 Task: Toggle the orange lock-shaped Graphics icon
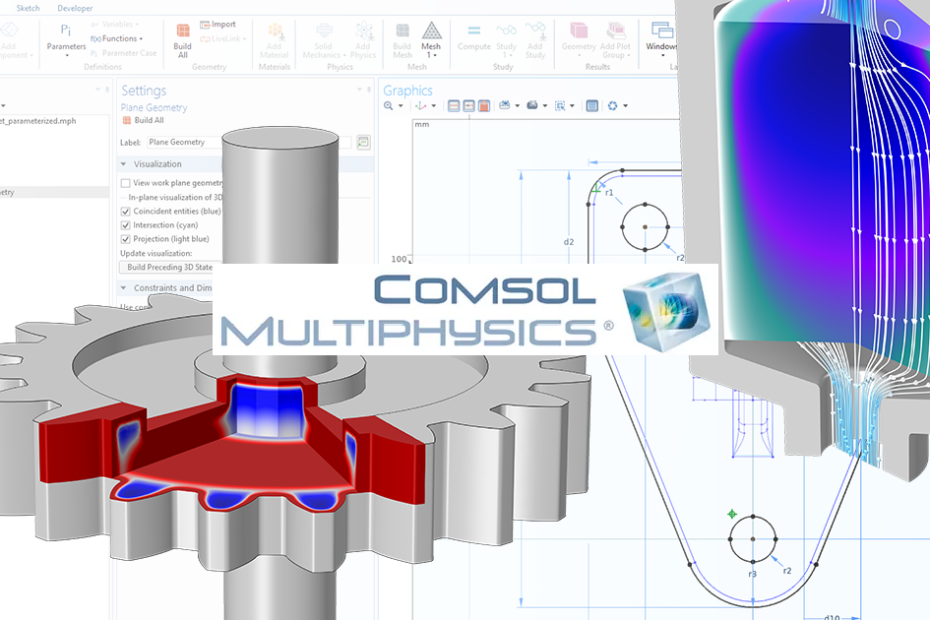point(484,106)
